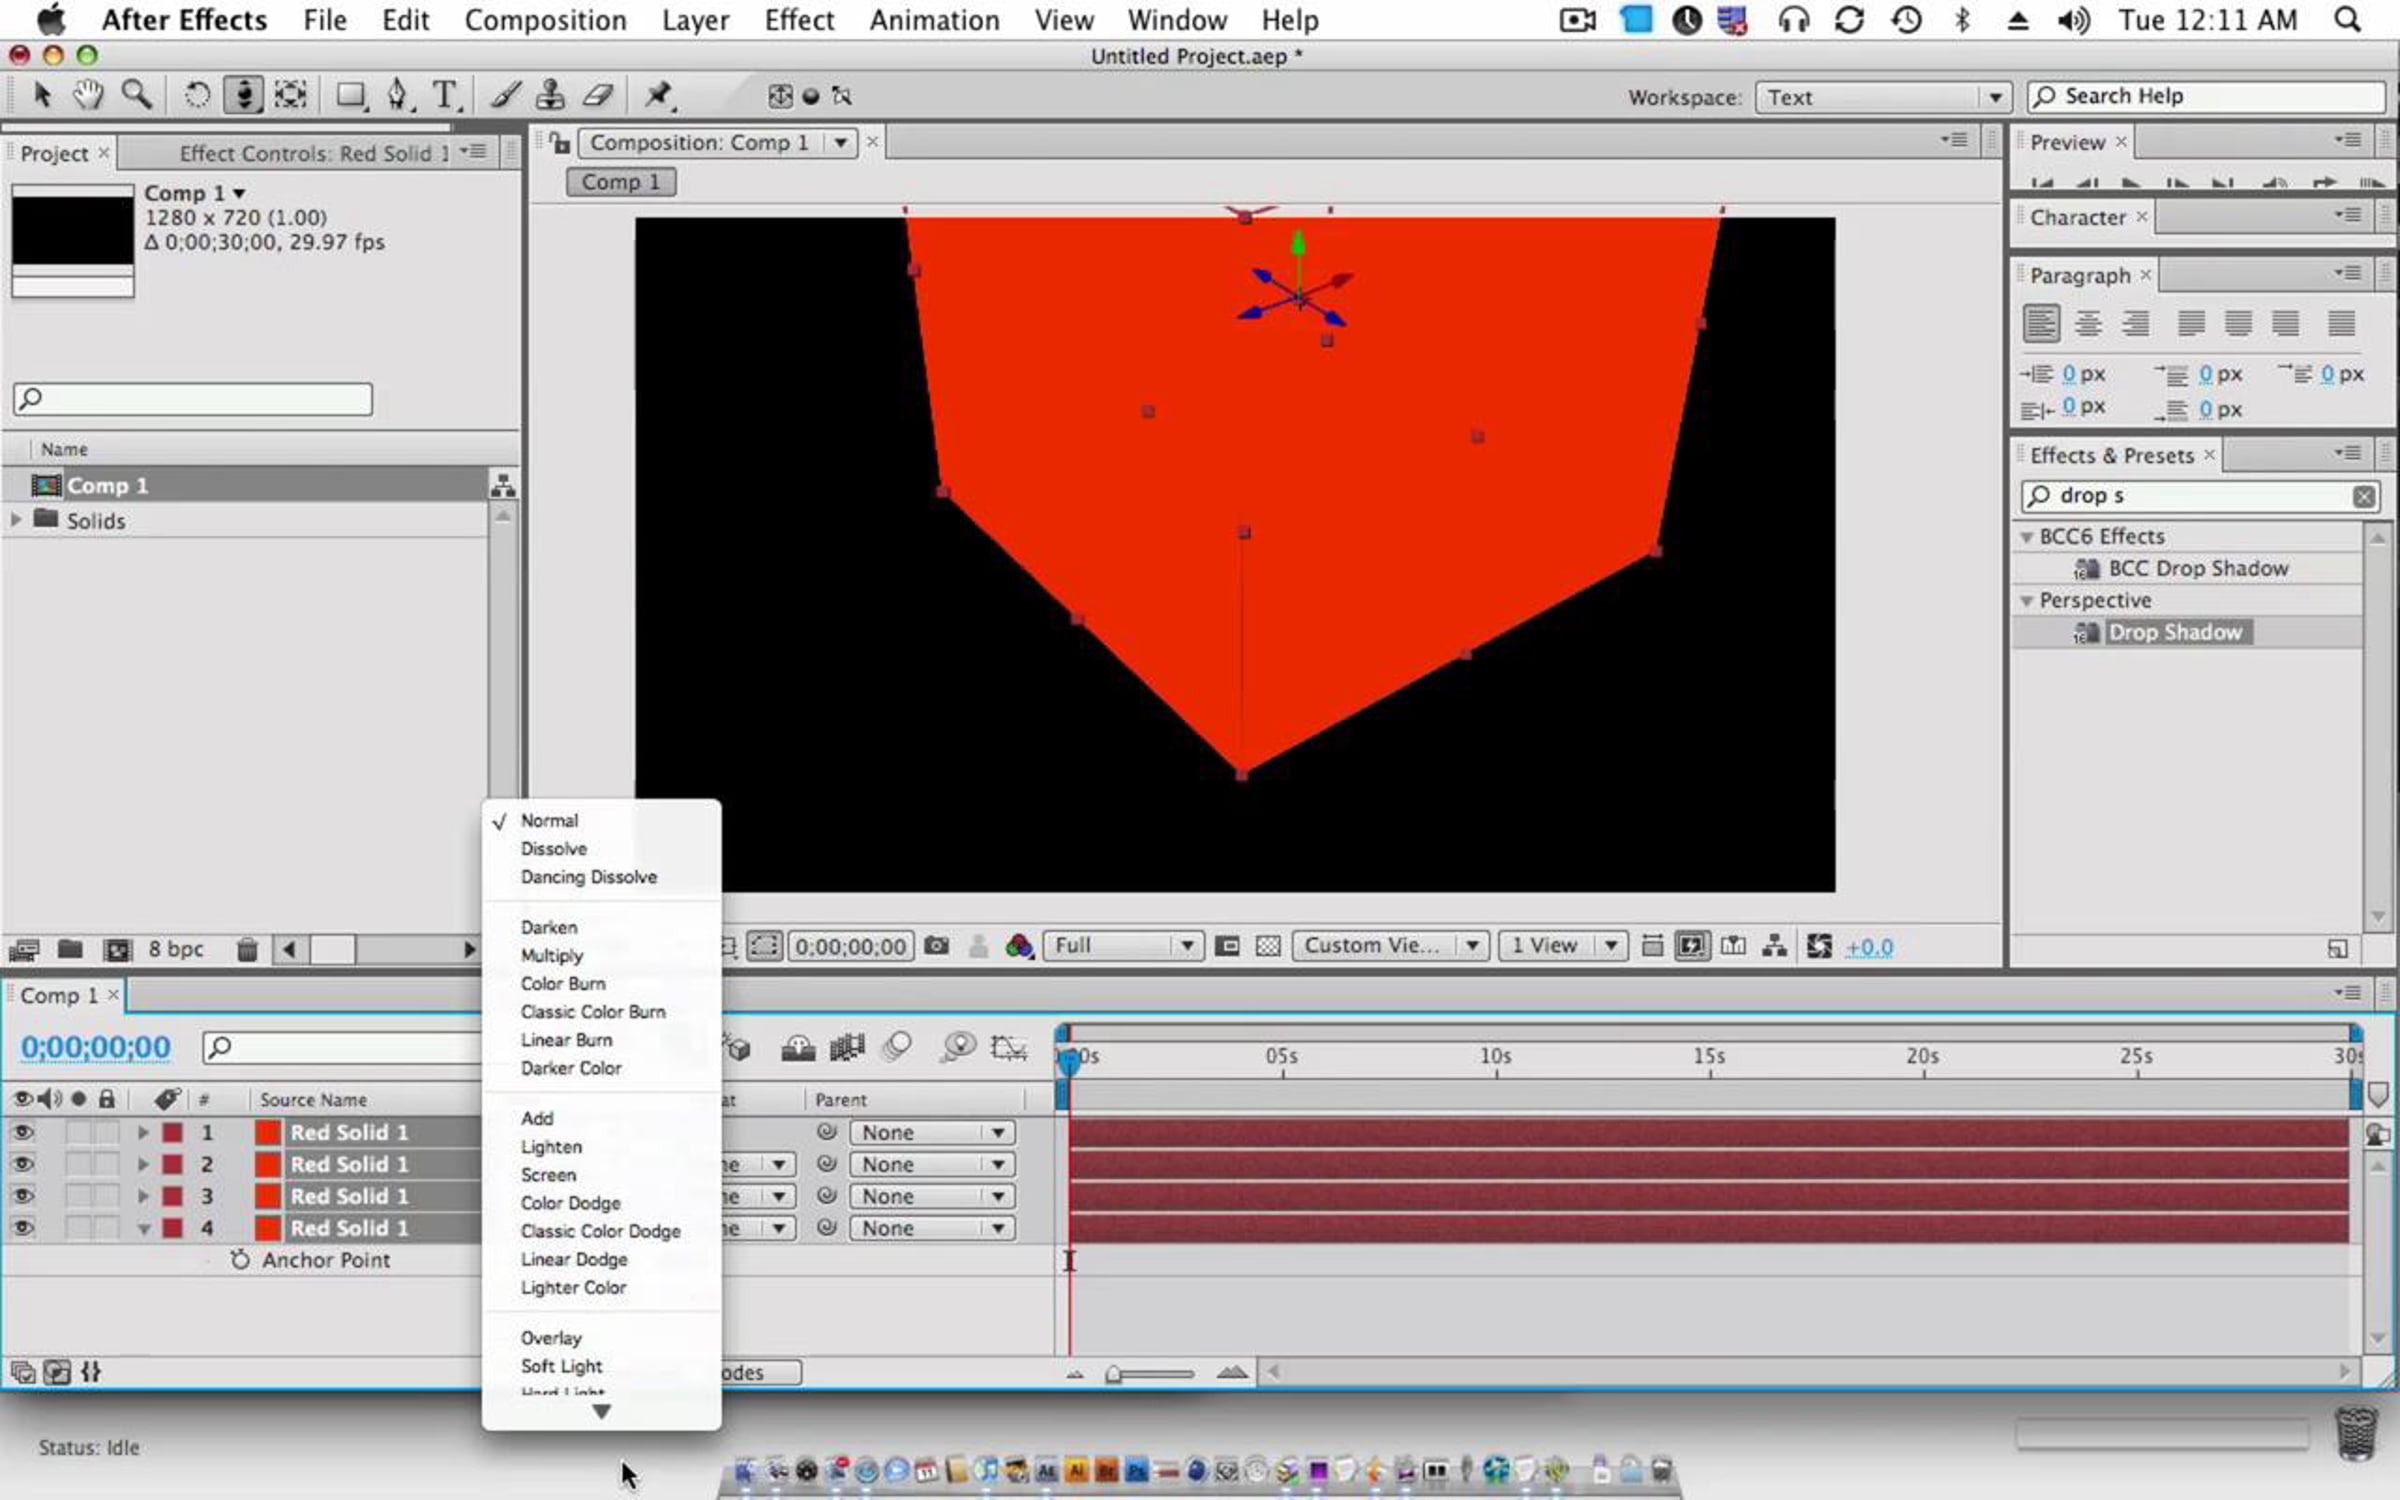Click the timeline zoom slider handle
Image resolution: width=2400 pixels, height=1500 pixels.
(1114, 1374)
